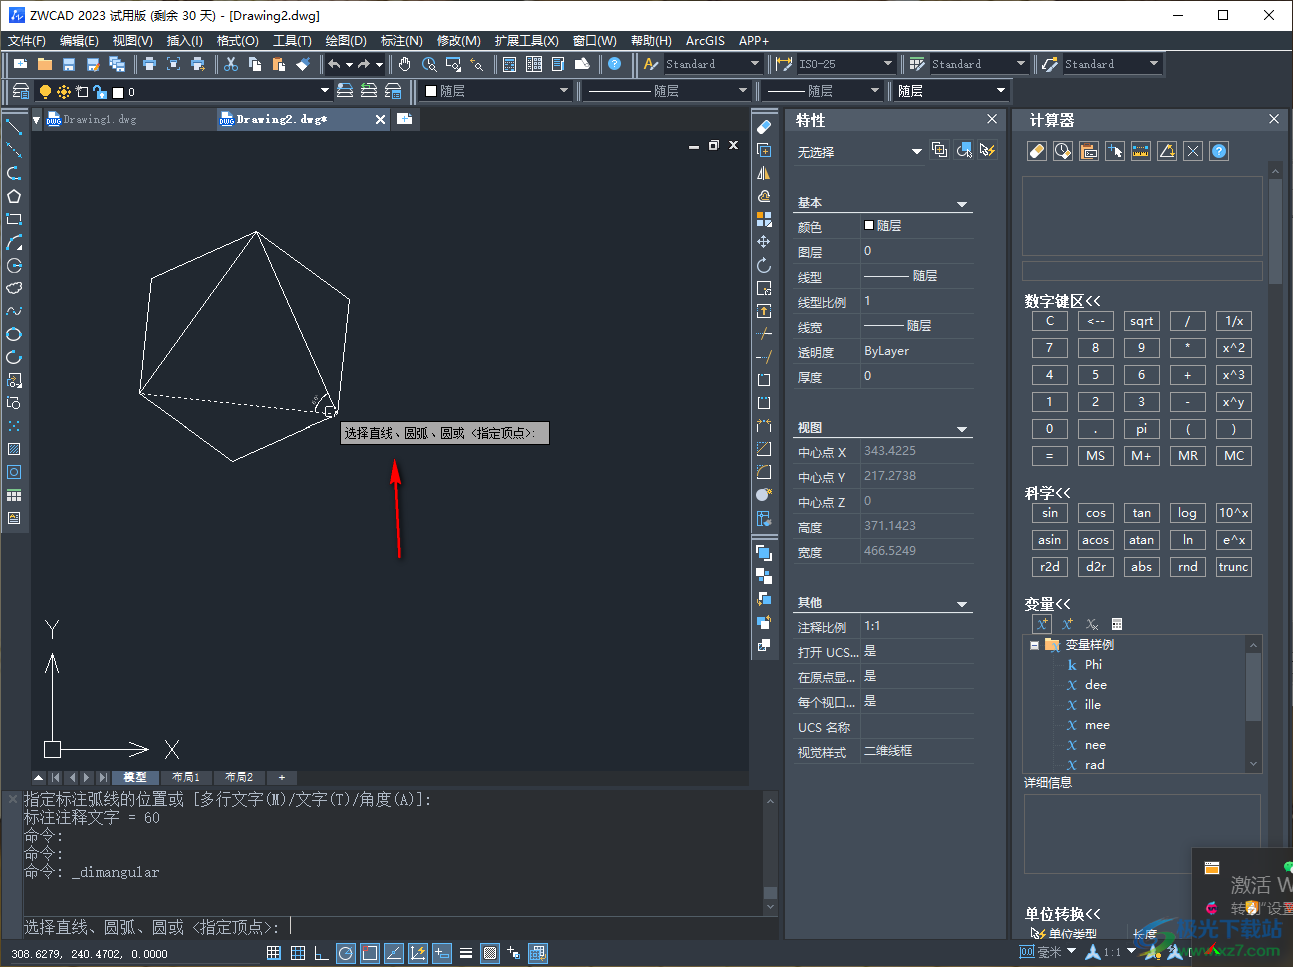Select the Arc drawing tool

pyautogui.click(x=14, y=242)
